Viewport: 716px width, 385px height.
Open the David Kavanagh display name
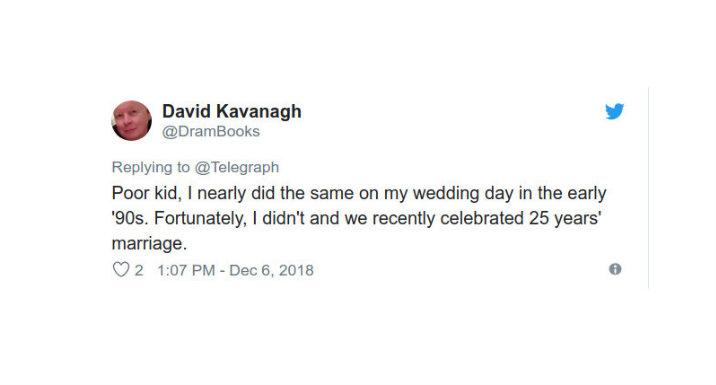click(x=232, y=111)
